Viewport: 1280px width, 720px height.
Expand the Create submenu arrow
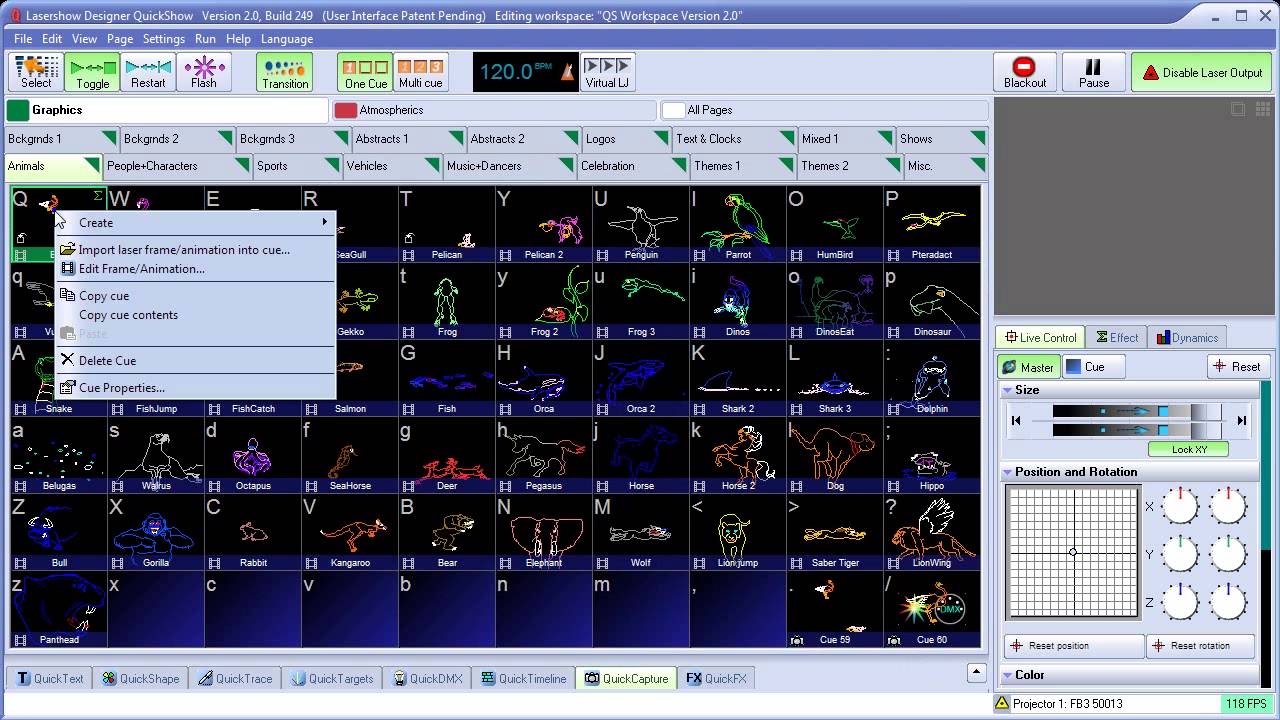point(324,222)
